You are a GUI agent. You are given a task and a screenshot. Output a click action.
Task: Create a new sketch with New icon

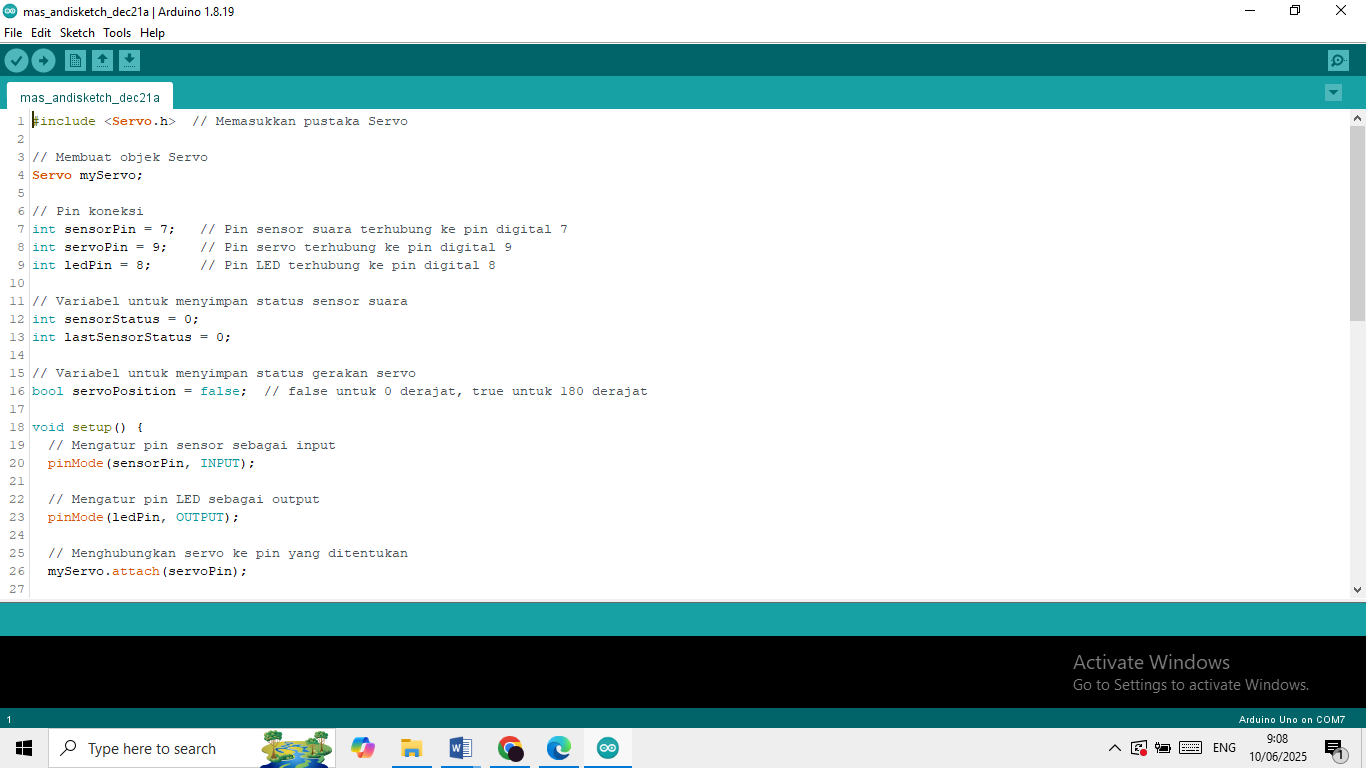(x=75, y=61)
